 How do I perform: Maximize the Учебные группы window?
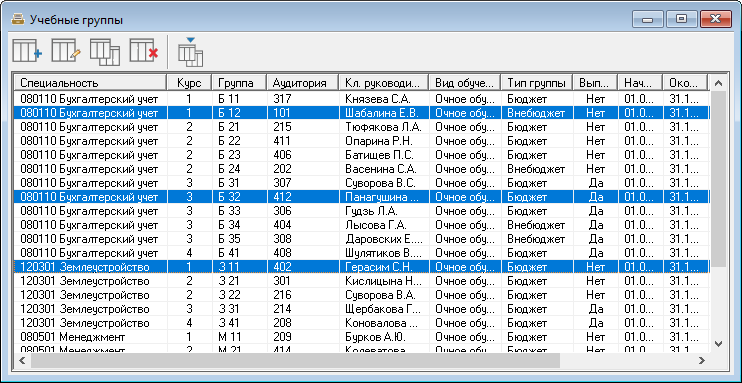click(681, 19)
